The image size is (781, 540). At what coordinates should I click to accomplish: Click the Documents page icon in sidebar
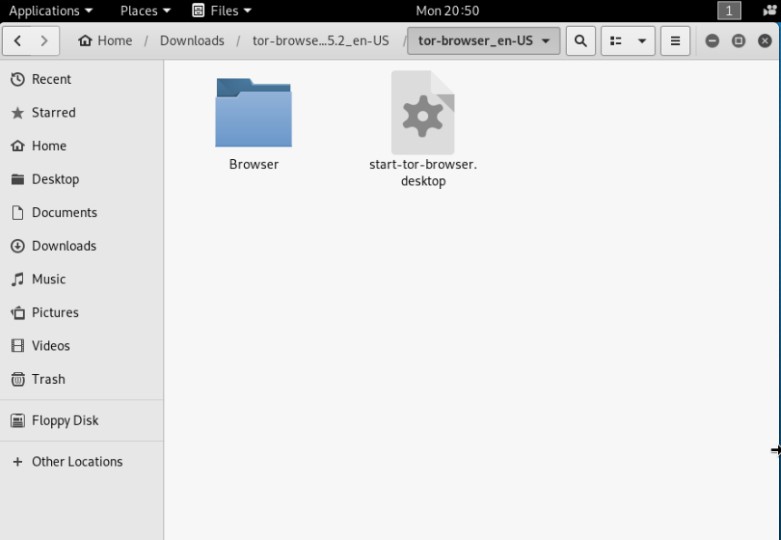tap(17, 213)
